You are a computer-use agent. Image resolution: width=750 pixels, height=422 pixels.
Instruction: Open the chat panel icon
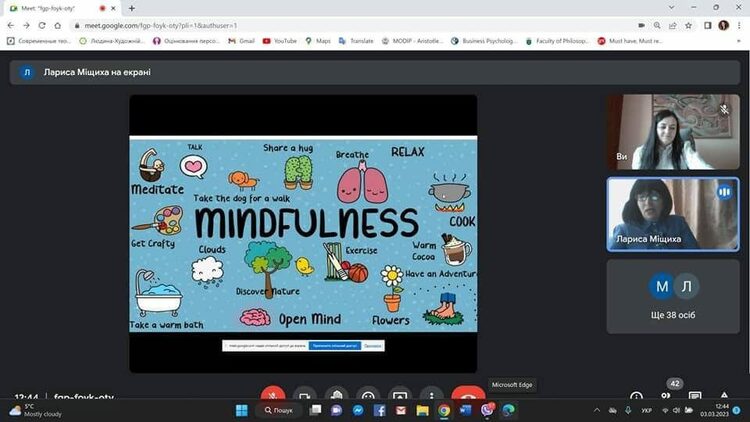tap(695, 397)
